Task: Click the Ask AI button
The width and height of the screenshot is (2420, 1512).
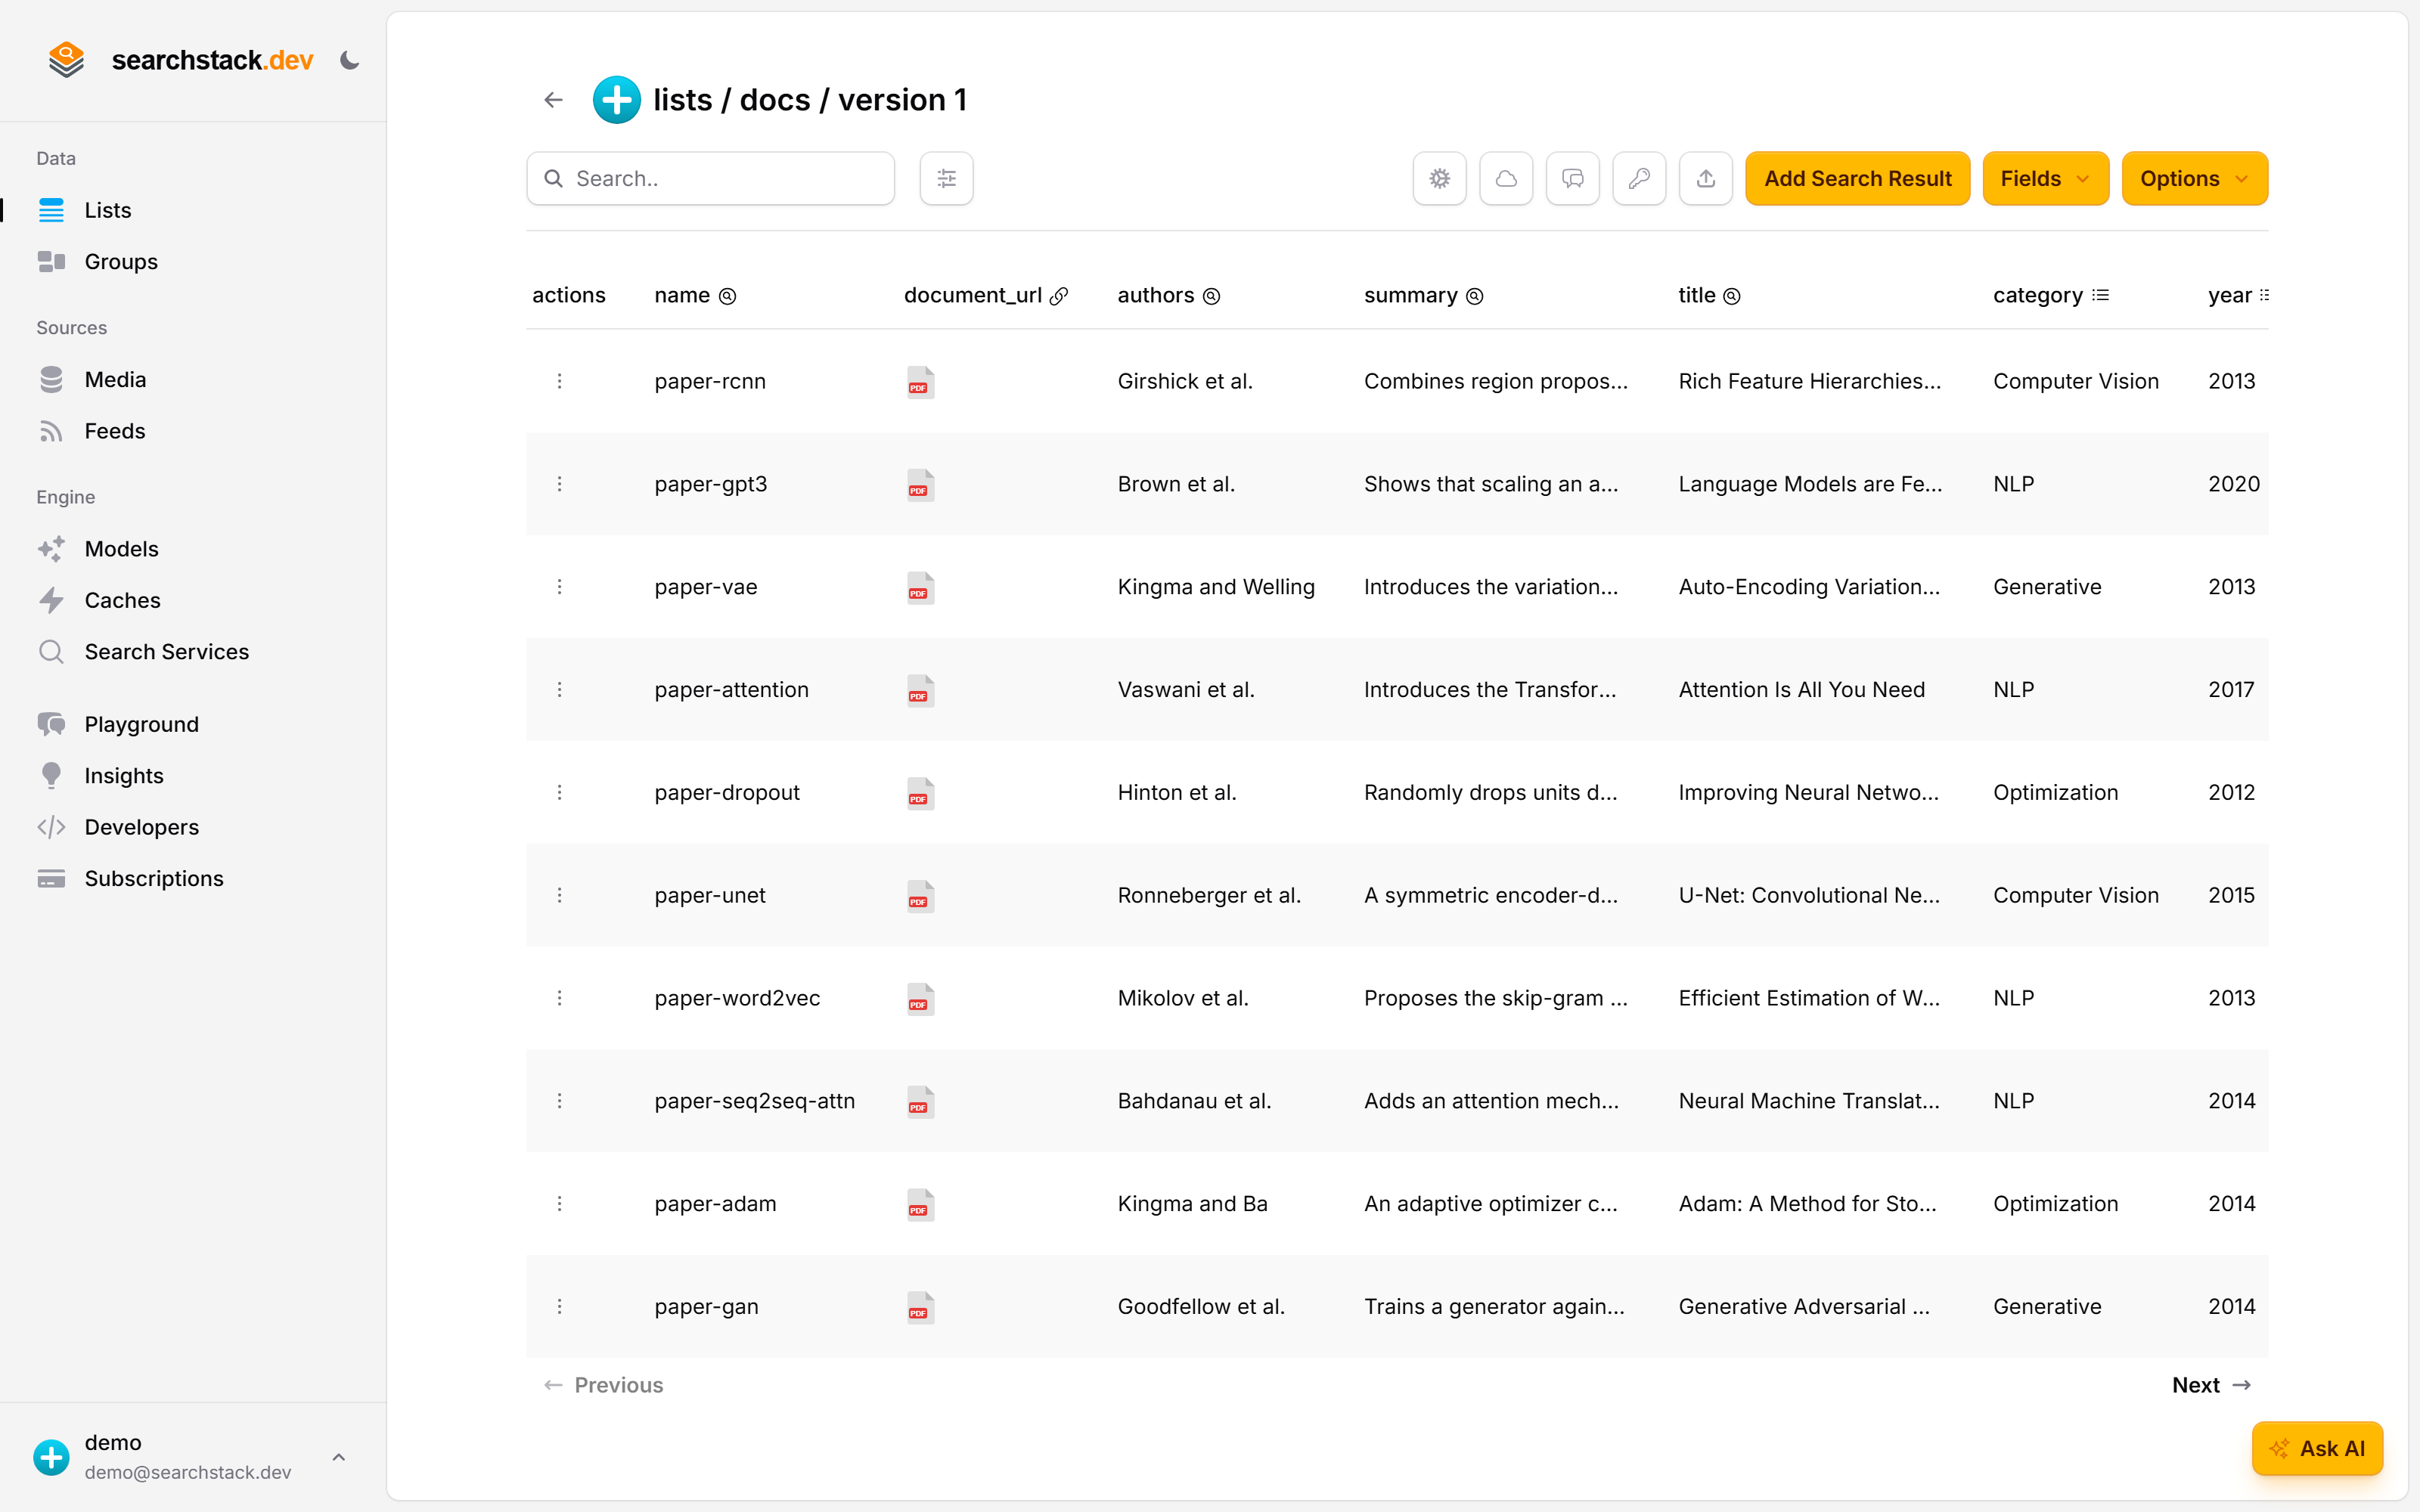Action: [x=2317, y=1448]
